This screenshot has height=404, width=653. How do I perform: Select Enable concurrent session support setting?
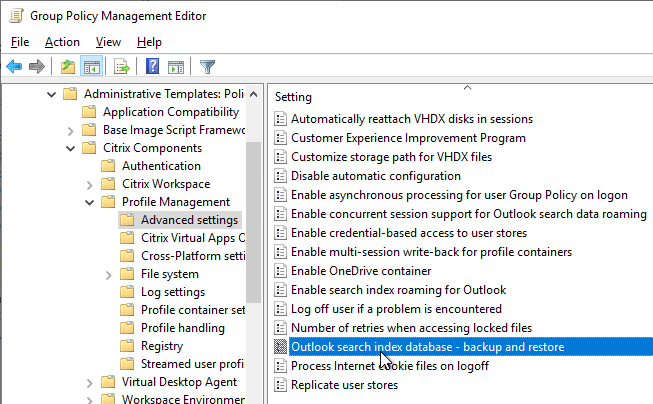[x=469, y=214]
